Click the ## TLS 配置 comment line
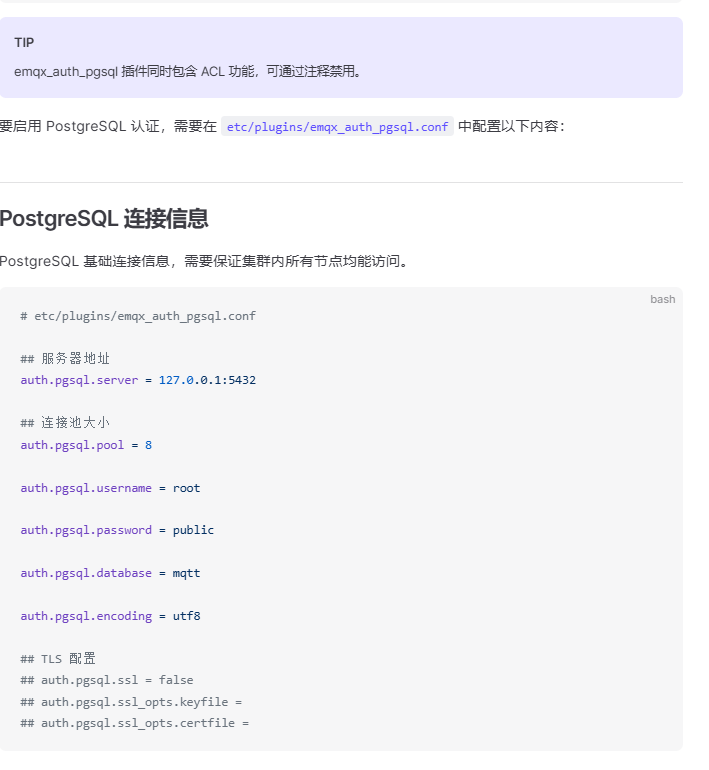This screenshot has width=709, height=770. (58, 659)
